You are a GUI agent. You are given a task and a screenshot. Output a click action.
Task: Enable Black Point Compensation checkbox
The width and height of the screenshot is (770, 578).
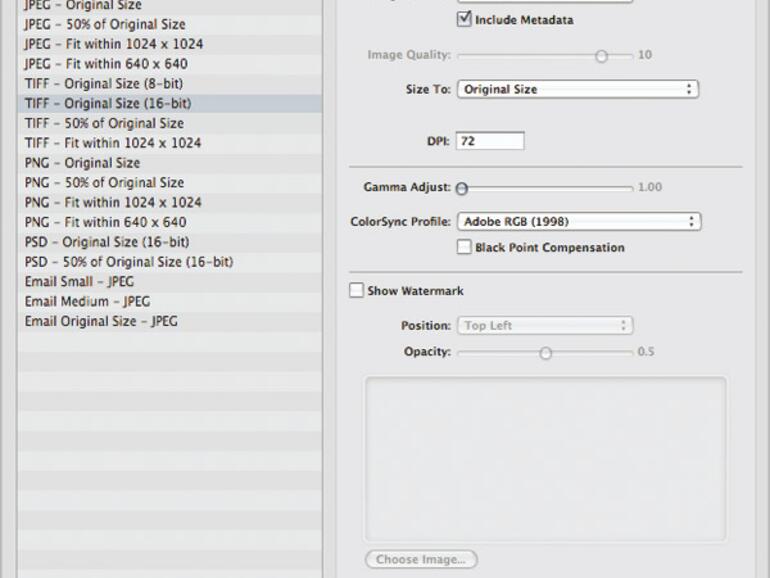point(464,247)
